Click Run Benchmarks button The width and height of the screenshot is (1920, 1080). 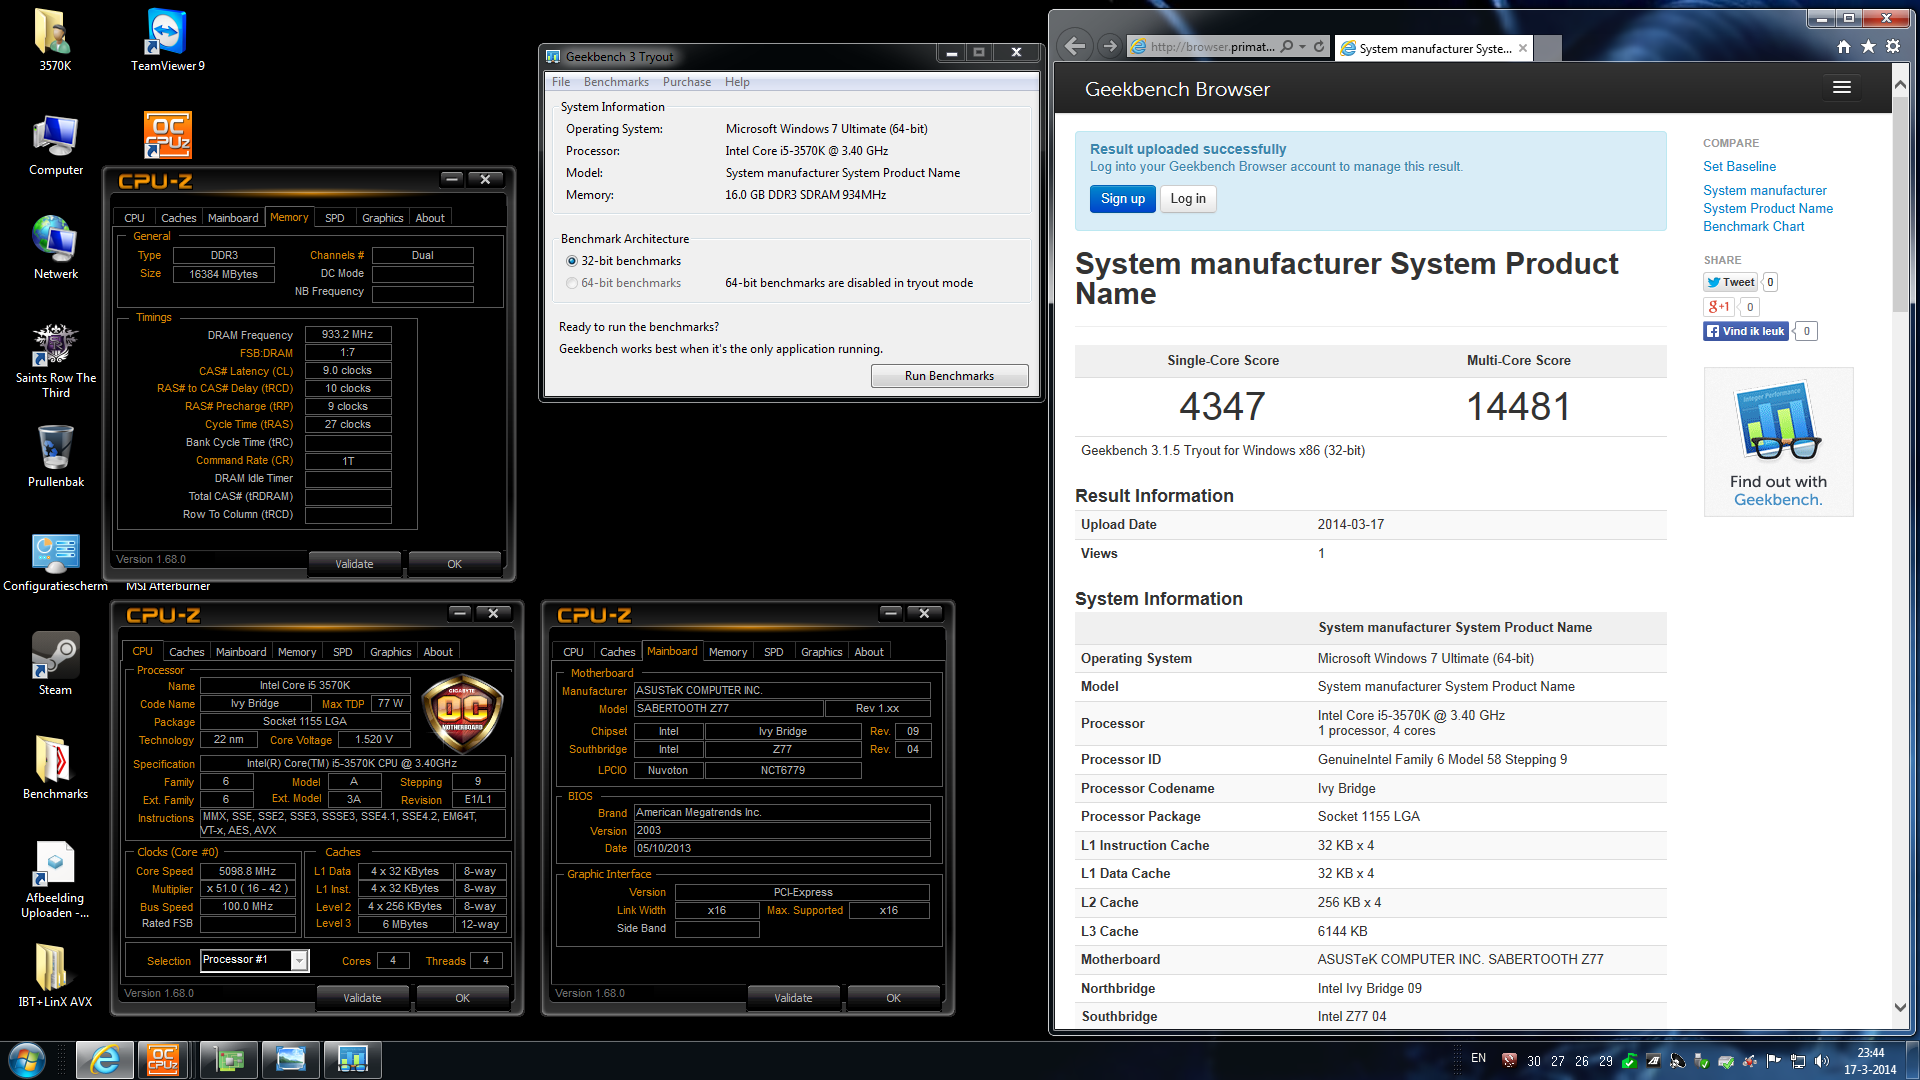pos(949,376)
